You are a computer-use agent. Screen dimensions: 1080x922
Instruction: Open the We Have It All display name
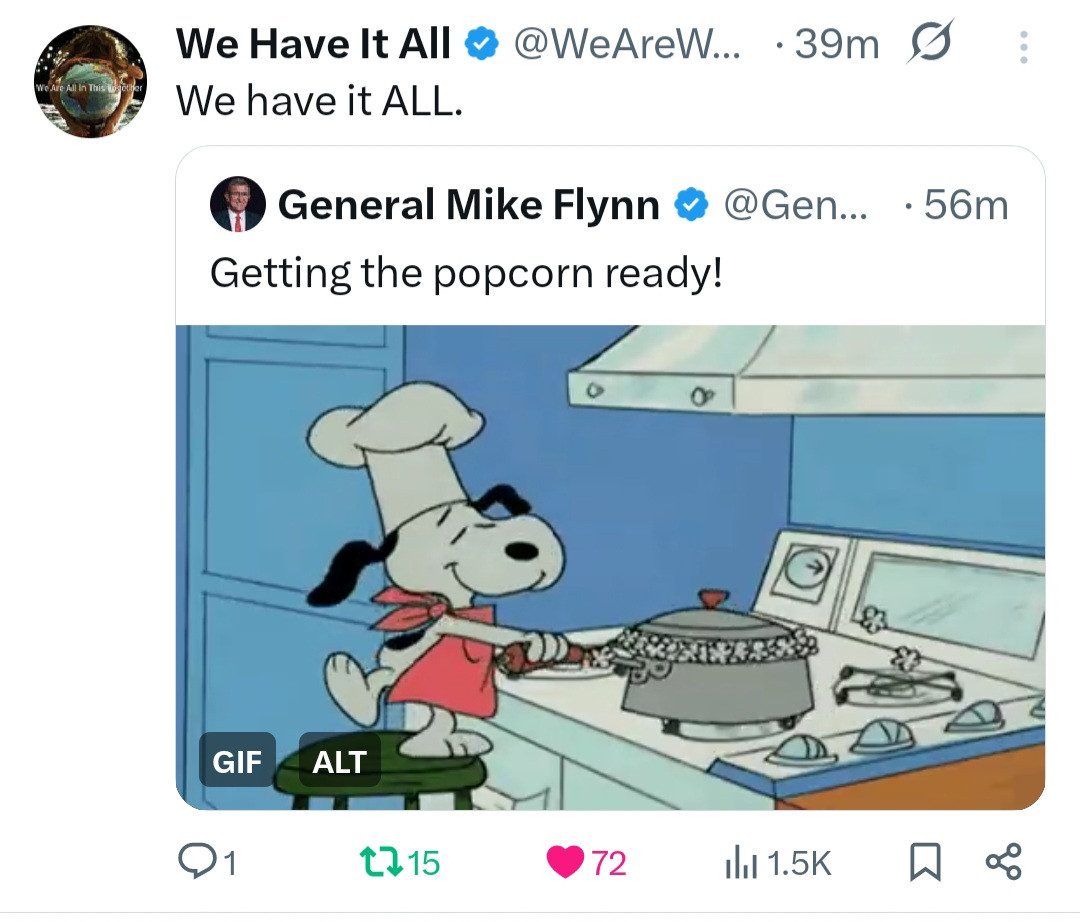tap(313, 45)
